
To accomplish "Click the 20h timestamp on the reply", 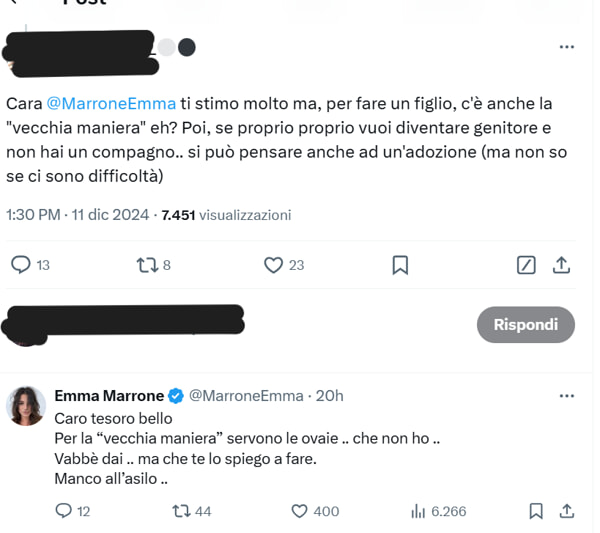I will [x=329, y=396].
